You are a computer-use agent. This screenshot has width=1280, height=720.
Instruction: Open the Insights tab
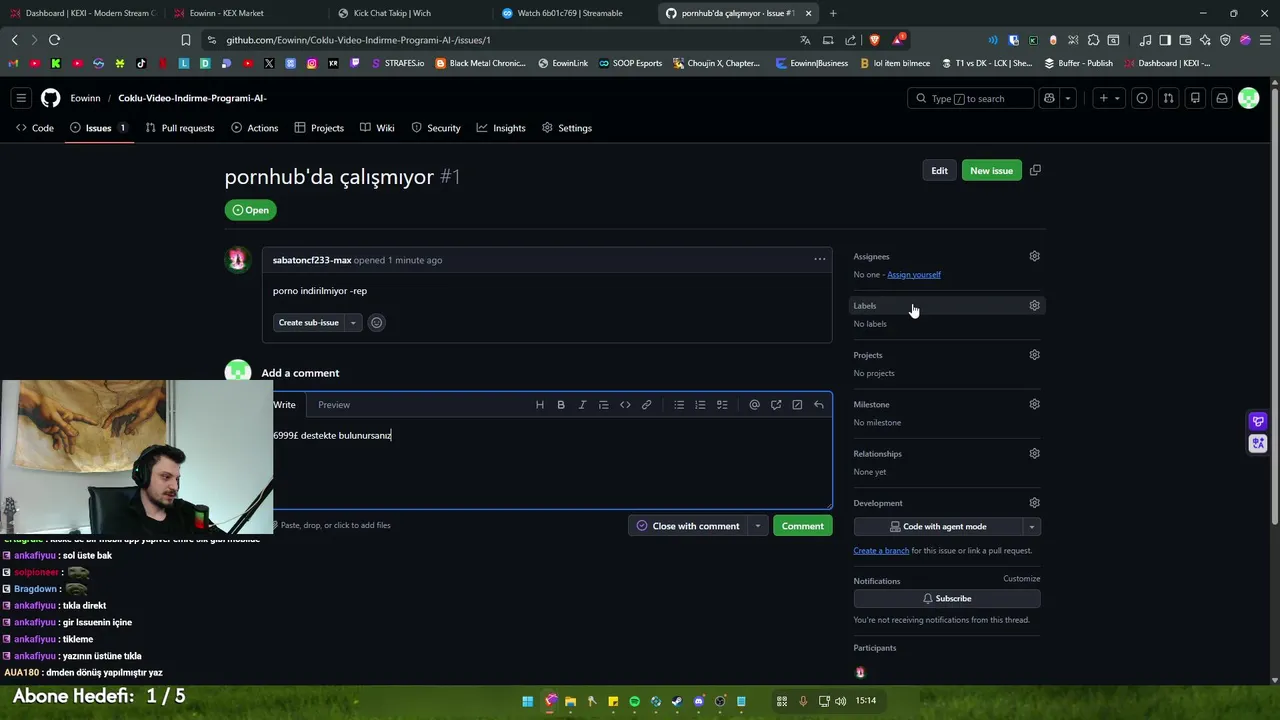click(501, 128)
